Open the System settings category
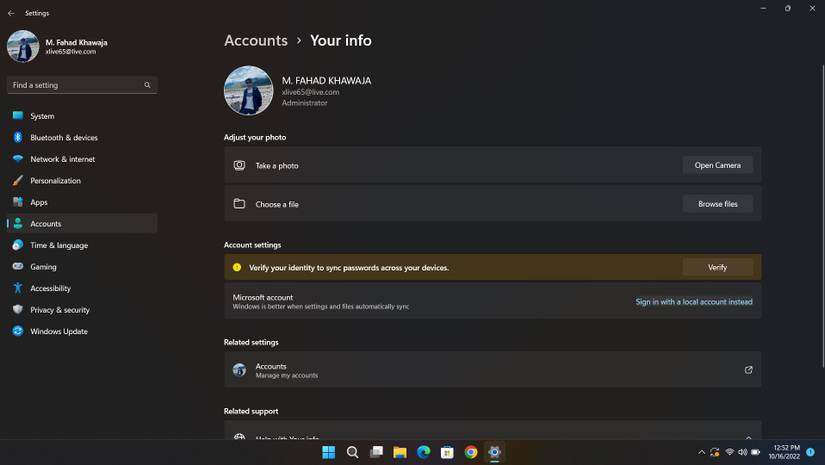 pyautogui.click(x=82, y=116)
